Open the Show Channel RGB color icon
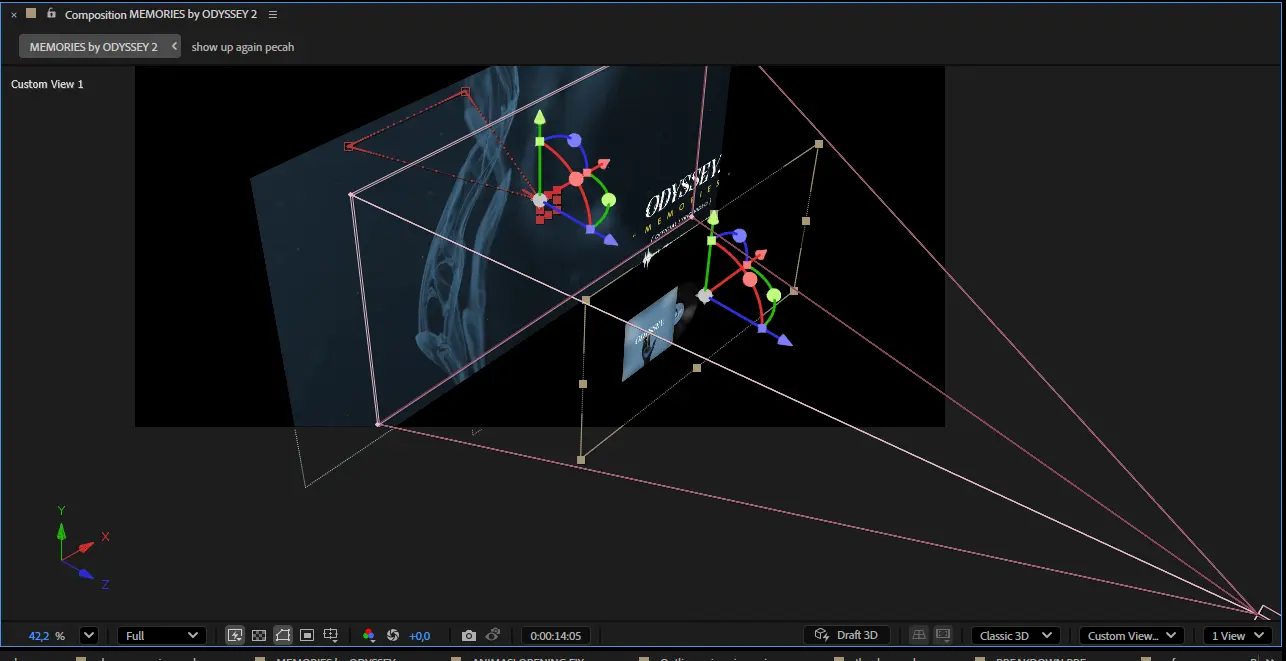Image resolution: width=1286 pixels, height=661 pixels. 369,635
